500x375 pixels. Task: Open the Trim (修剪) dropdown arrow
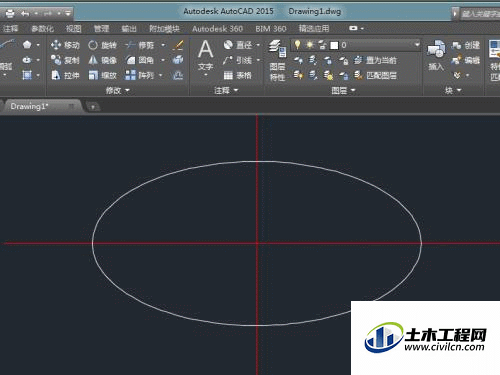coord(163,45)
